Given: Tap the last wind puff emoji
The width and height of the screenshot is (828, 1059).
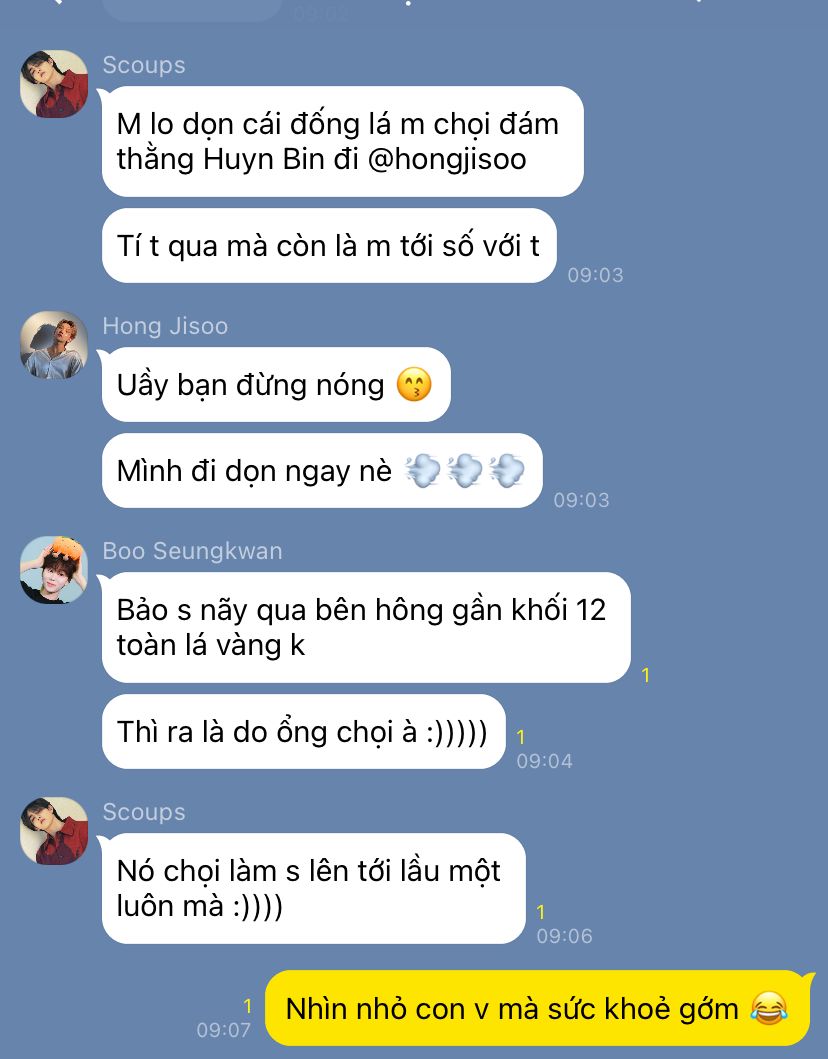Looking at the screenshot, I should [x=507, y=471].
